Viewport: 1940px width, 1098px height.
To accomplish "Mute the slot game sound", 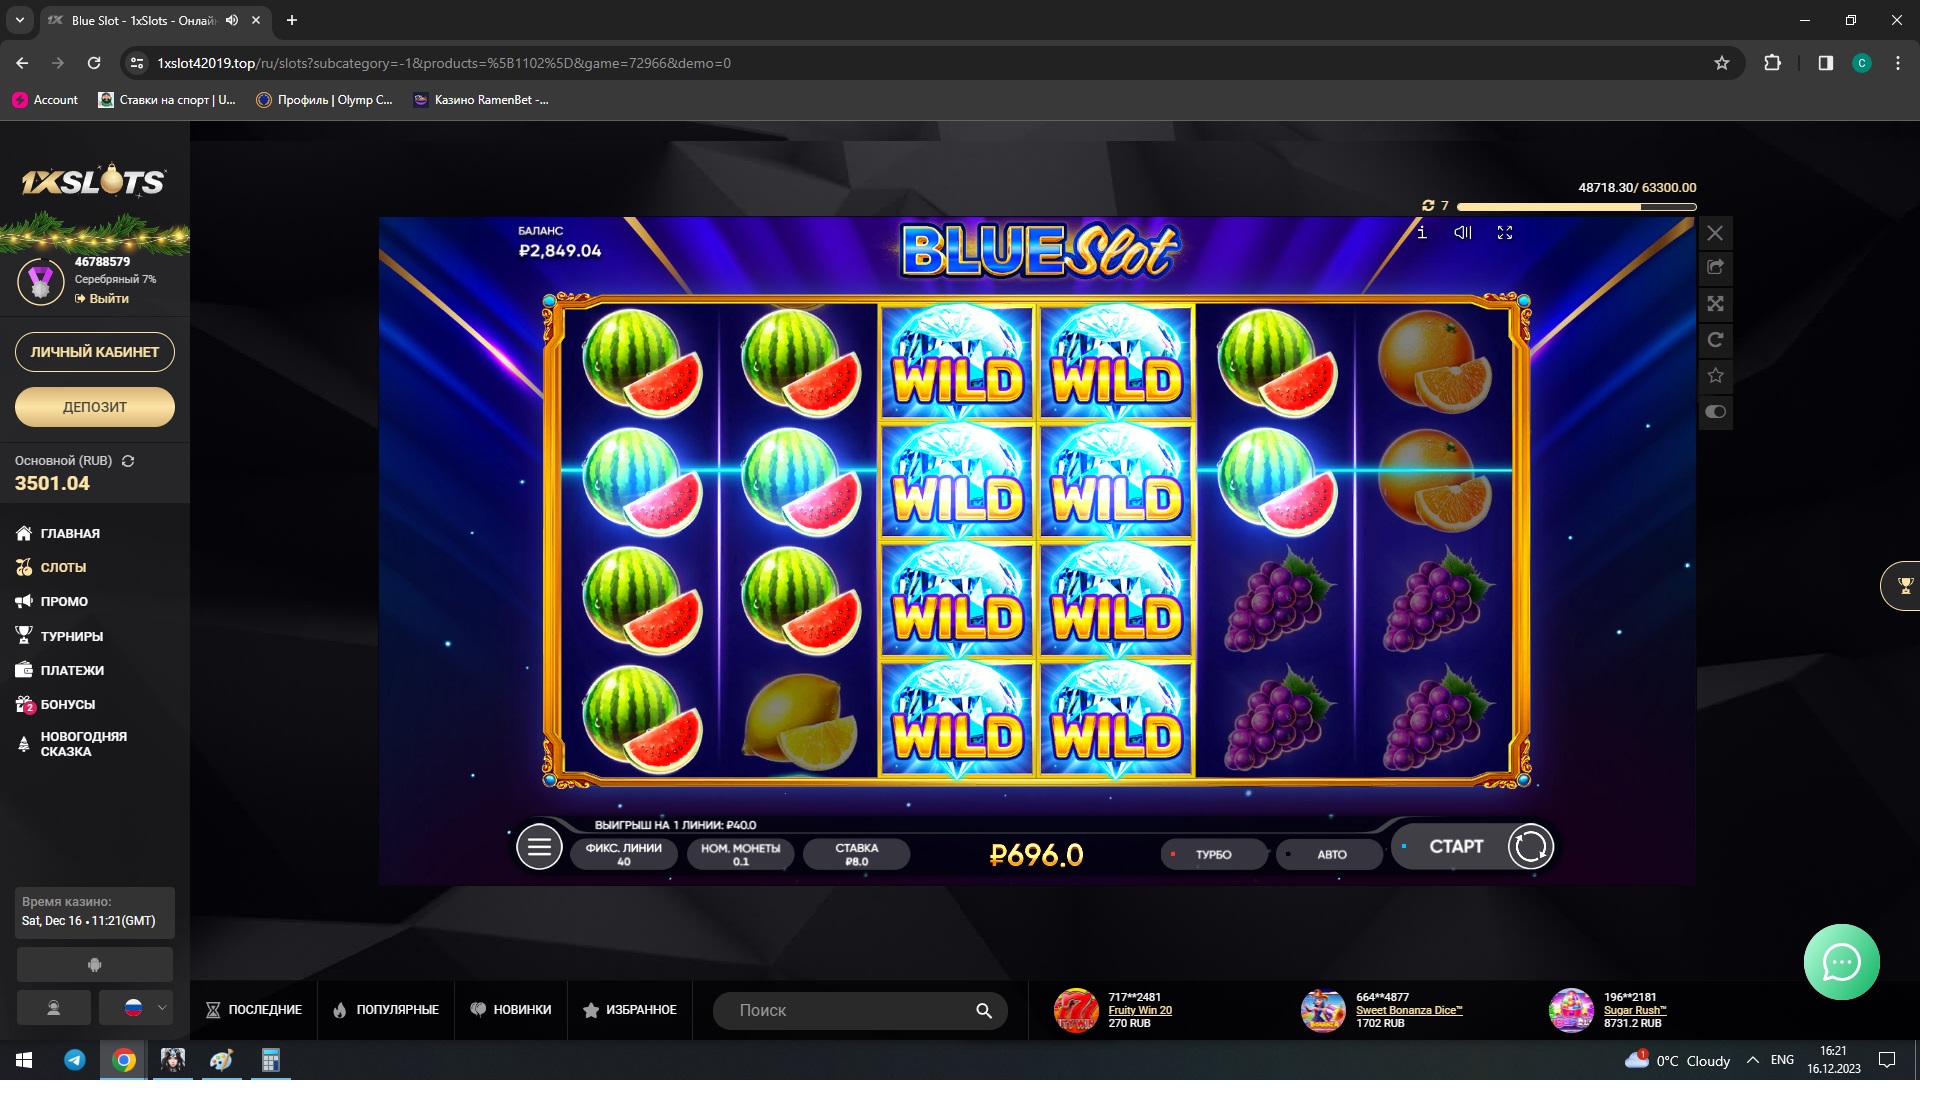I will click(x=1463, y=232).
